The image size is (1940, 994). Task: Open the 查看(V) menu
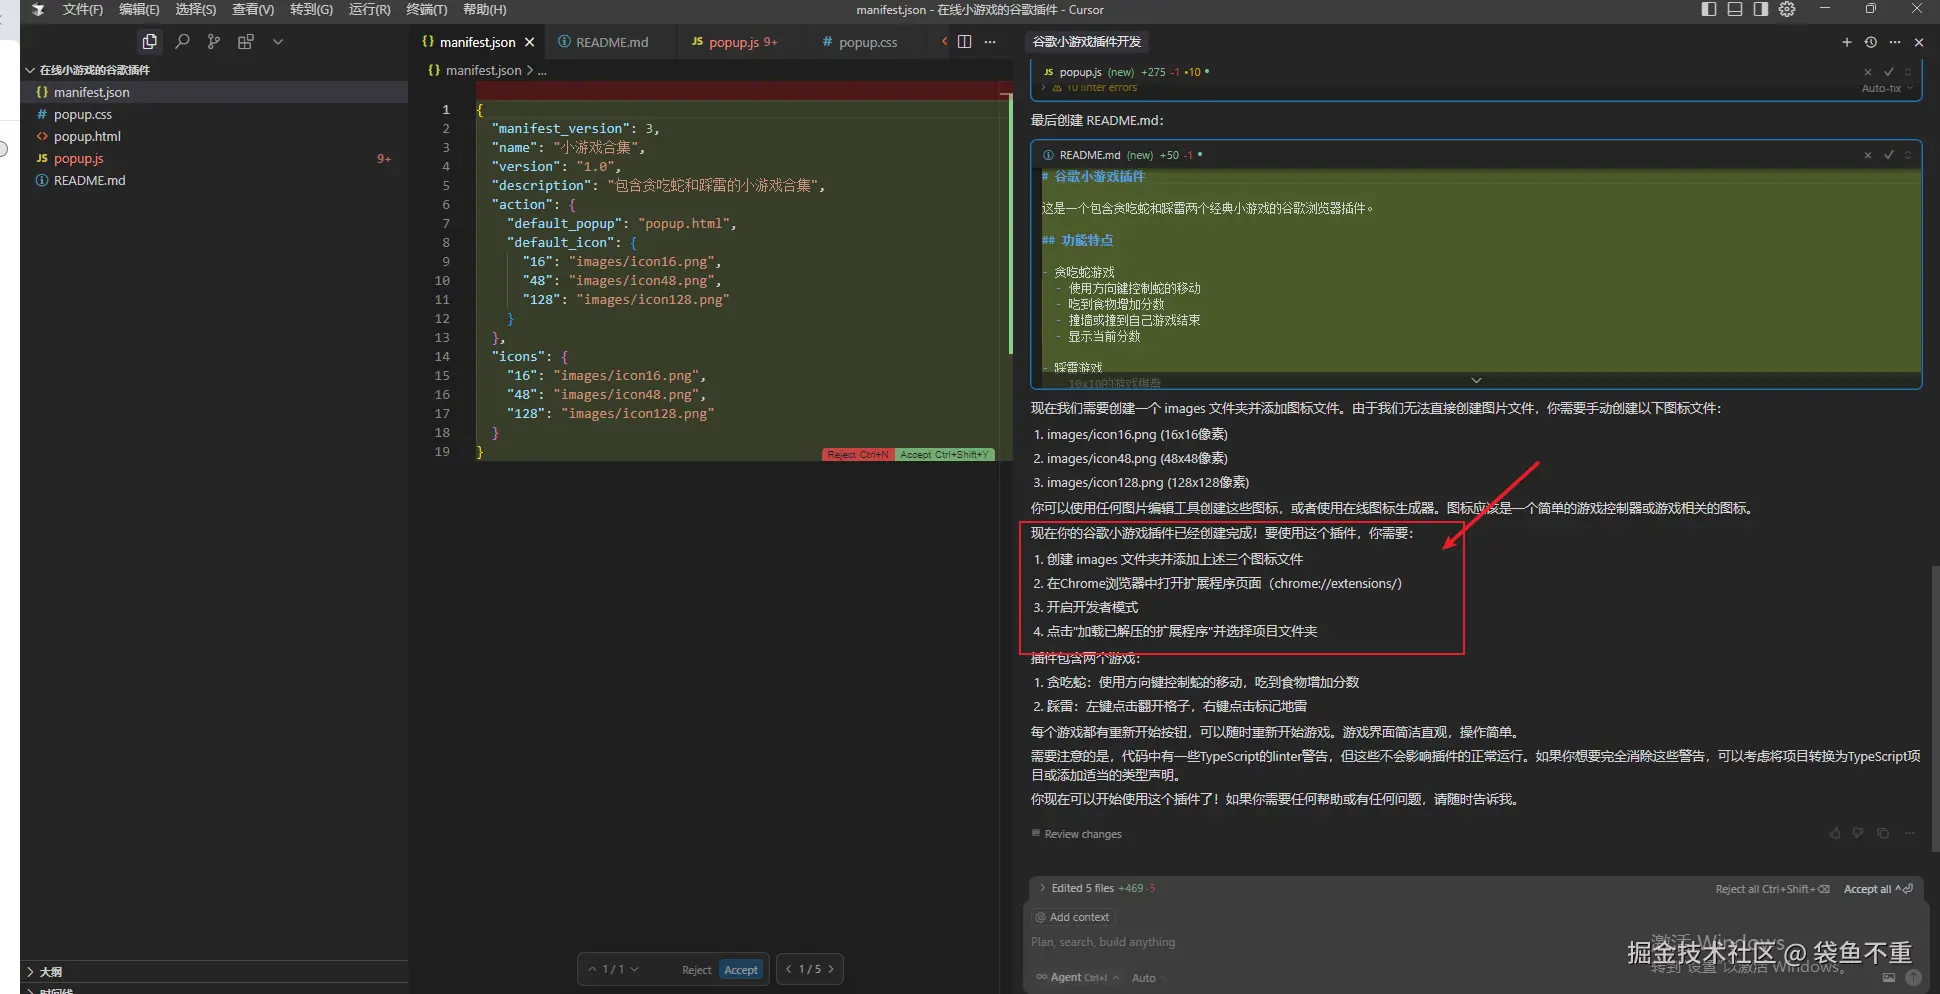click(x=253, y=9)
